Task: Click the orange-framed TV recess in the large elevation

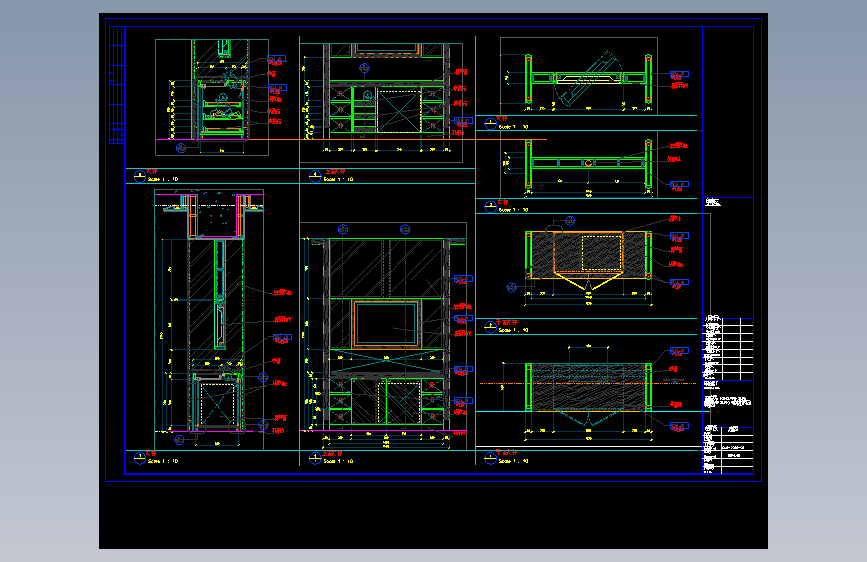Action: point(386,324)
